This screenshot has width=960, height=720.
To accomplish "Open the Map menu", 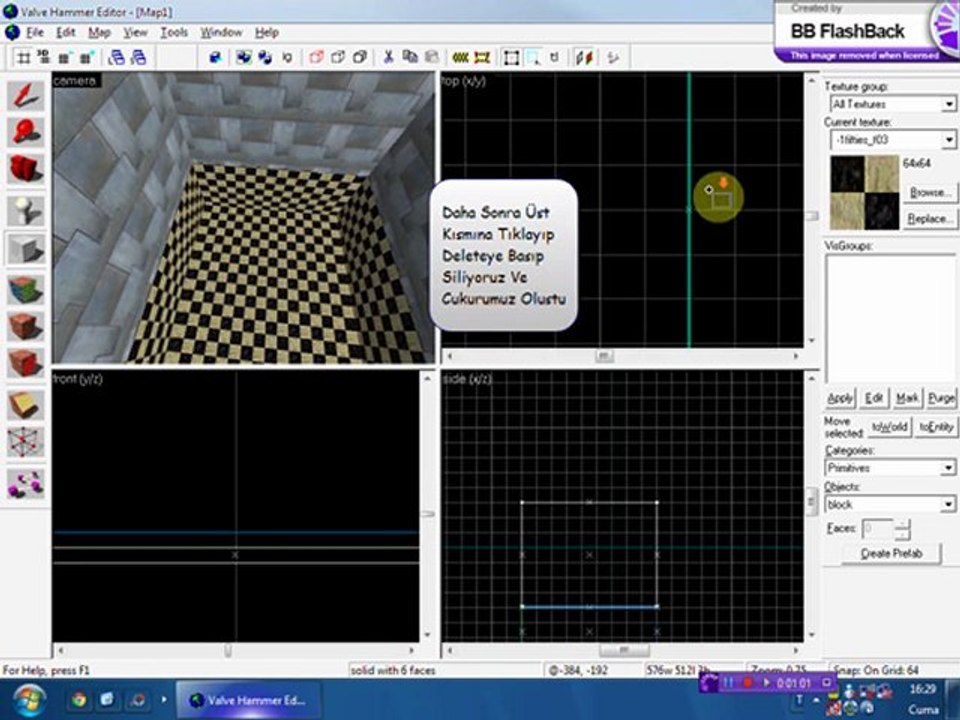I will 99,32.
